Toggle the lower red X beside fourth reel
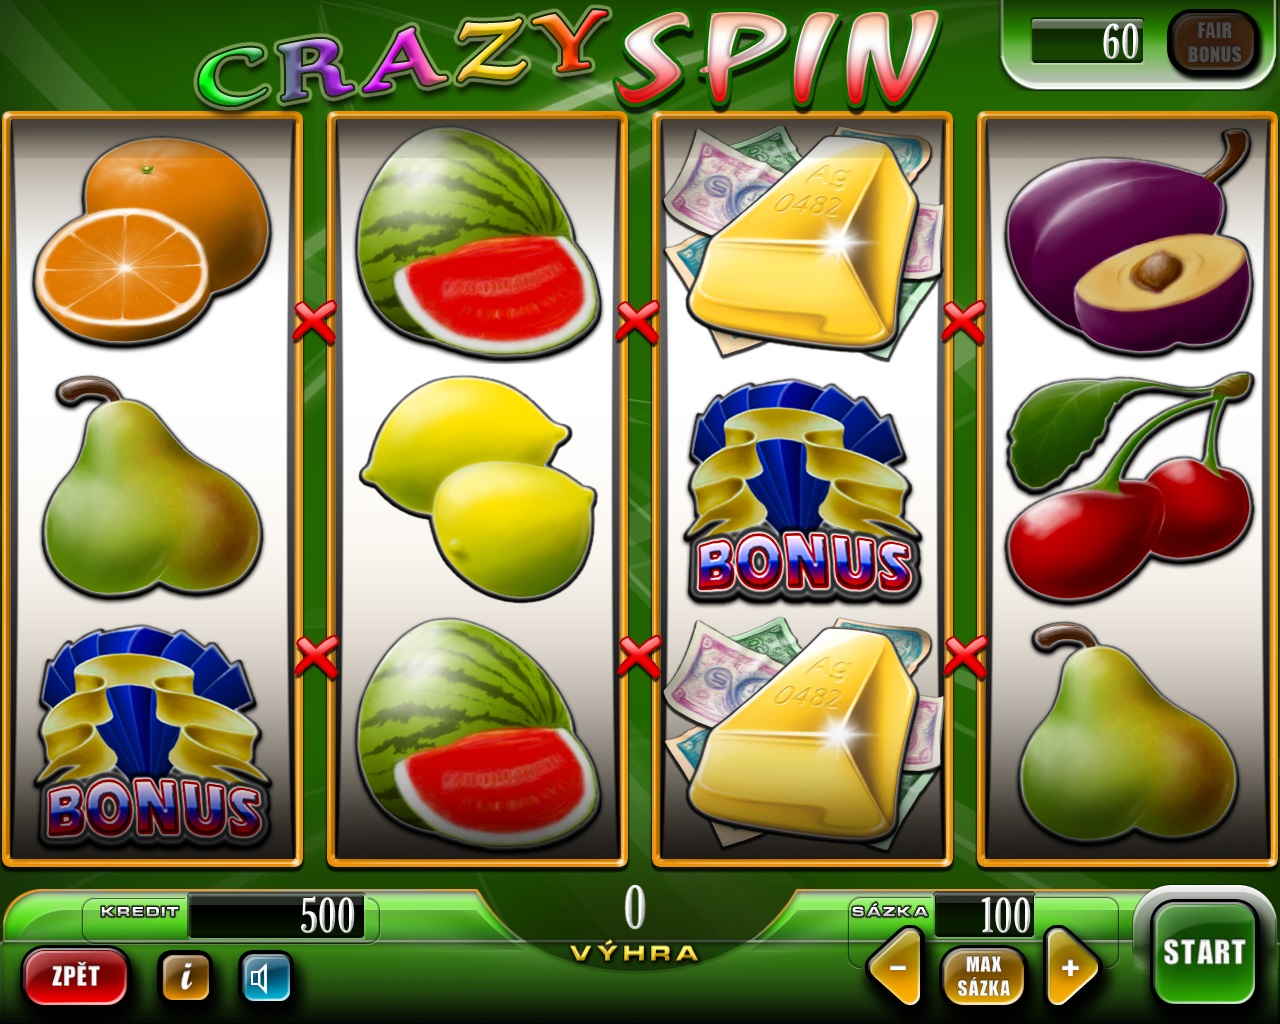Screen dimensions: 1280x1024 pyautogui.click(x=965, y=656)
